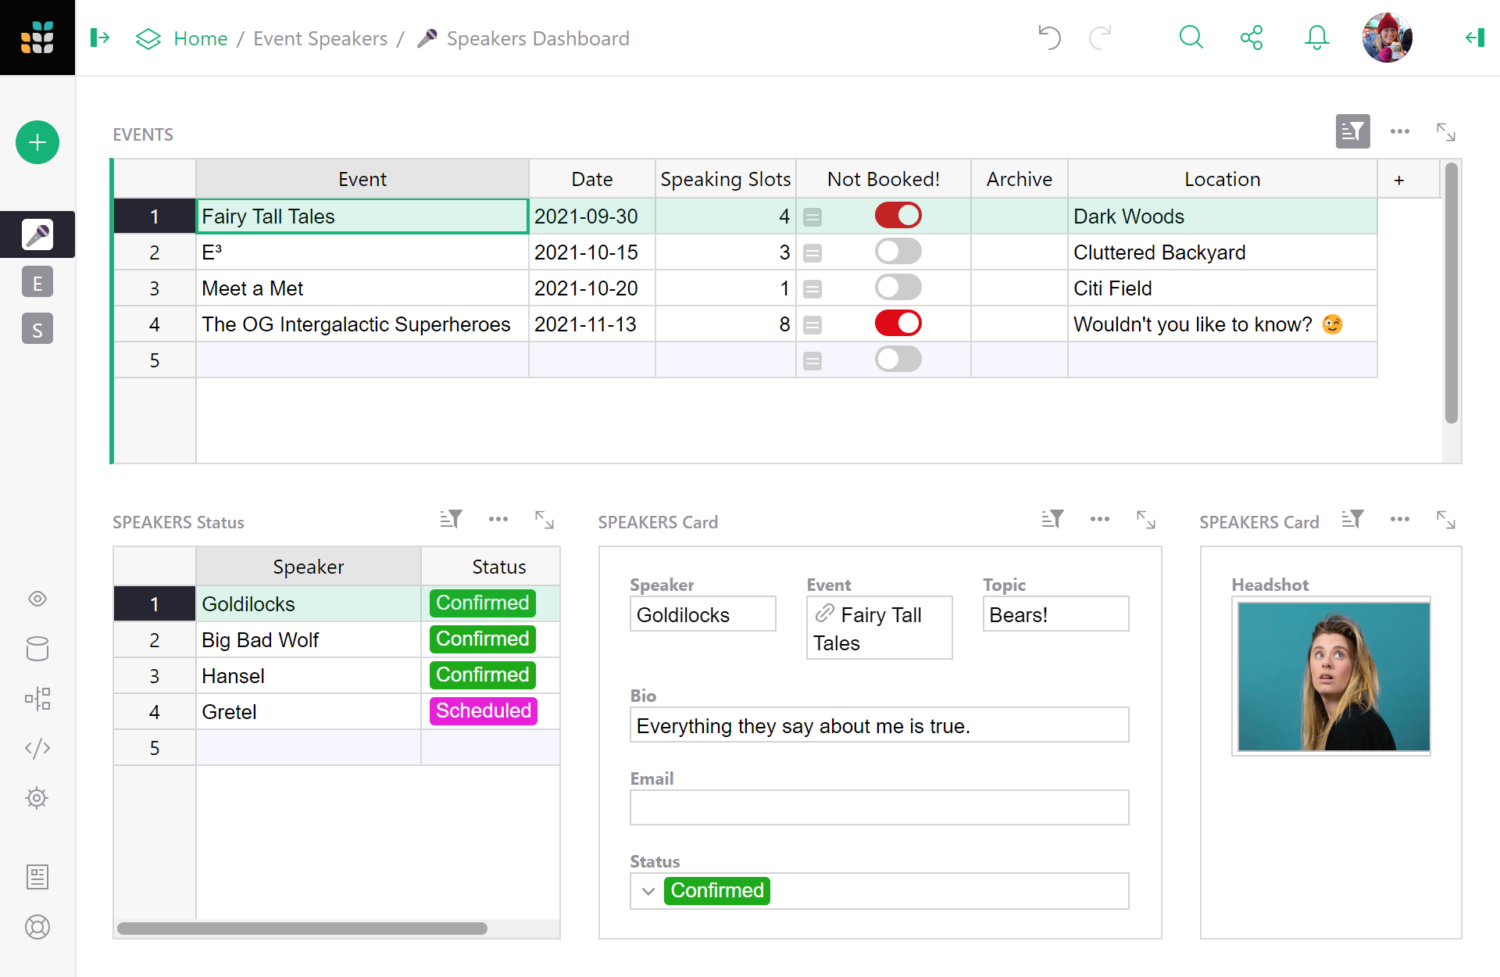Click the green Add New plus button
1500x977 pixels.
37,143
